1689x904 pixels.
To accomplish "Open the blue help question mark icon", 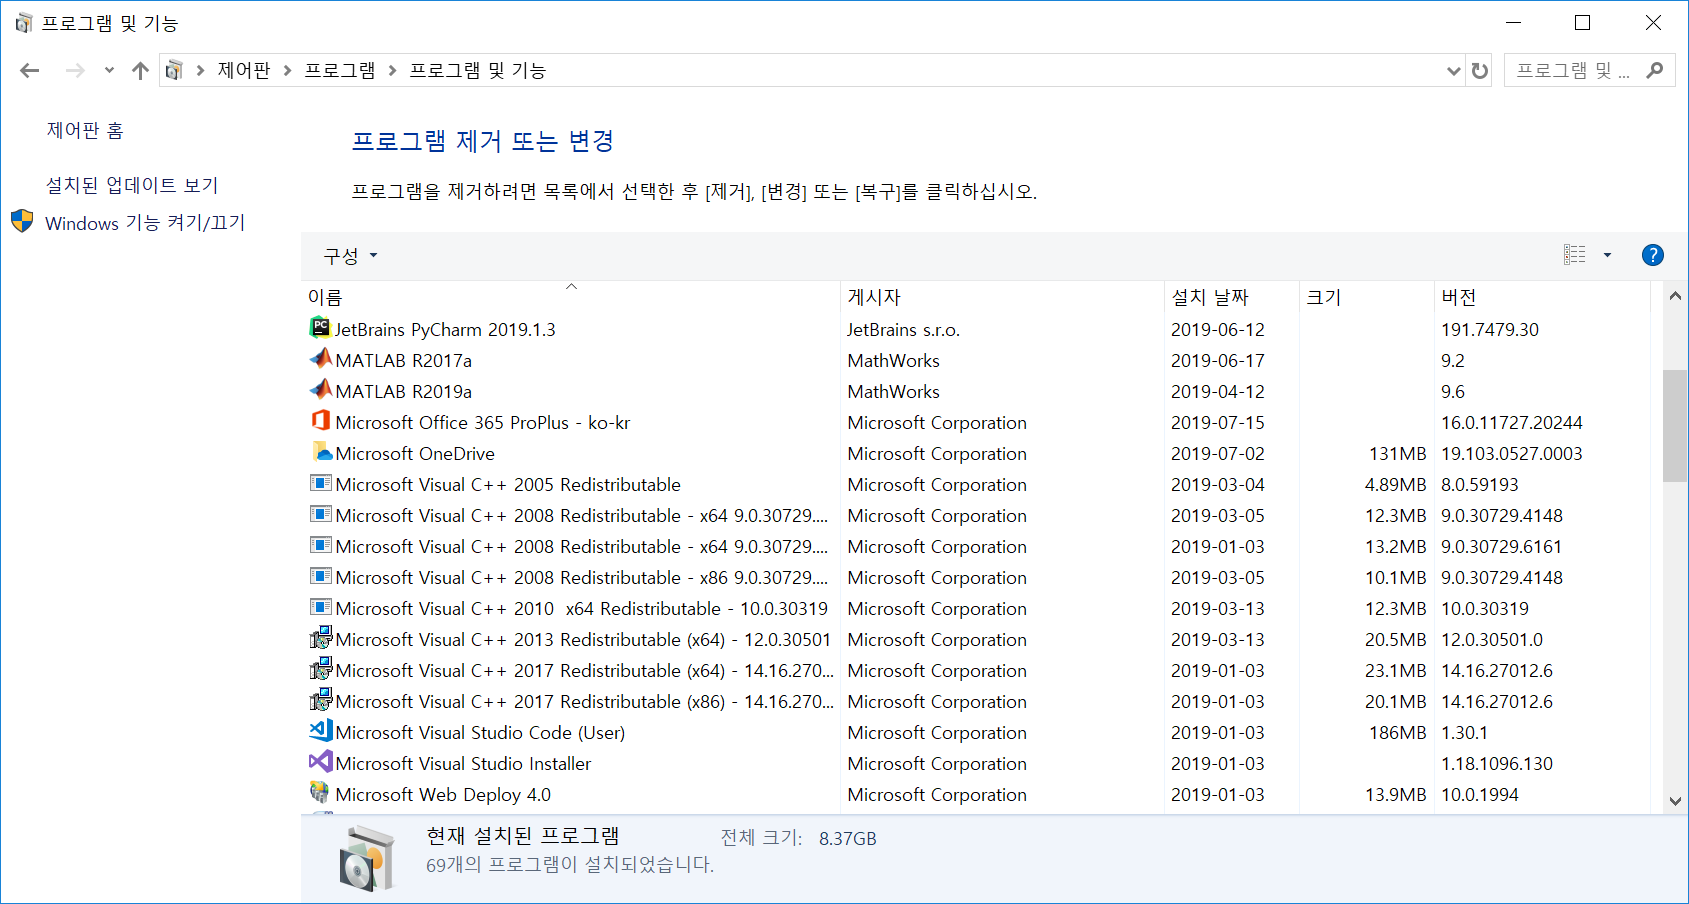I will point(1653,255).
